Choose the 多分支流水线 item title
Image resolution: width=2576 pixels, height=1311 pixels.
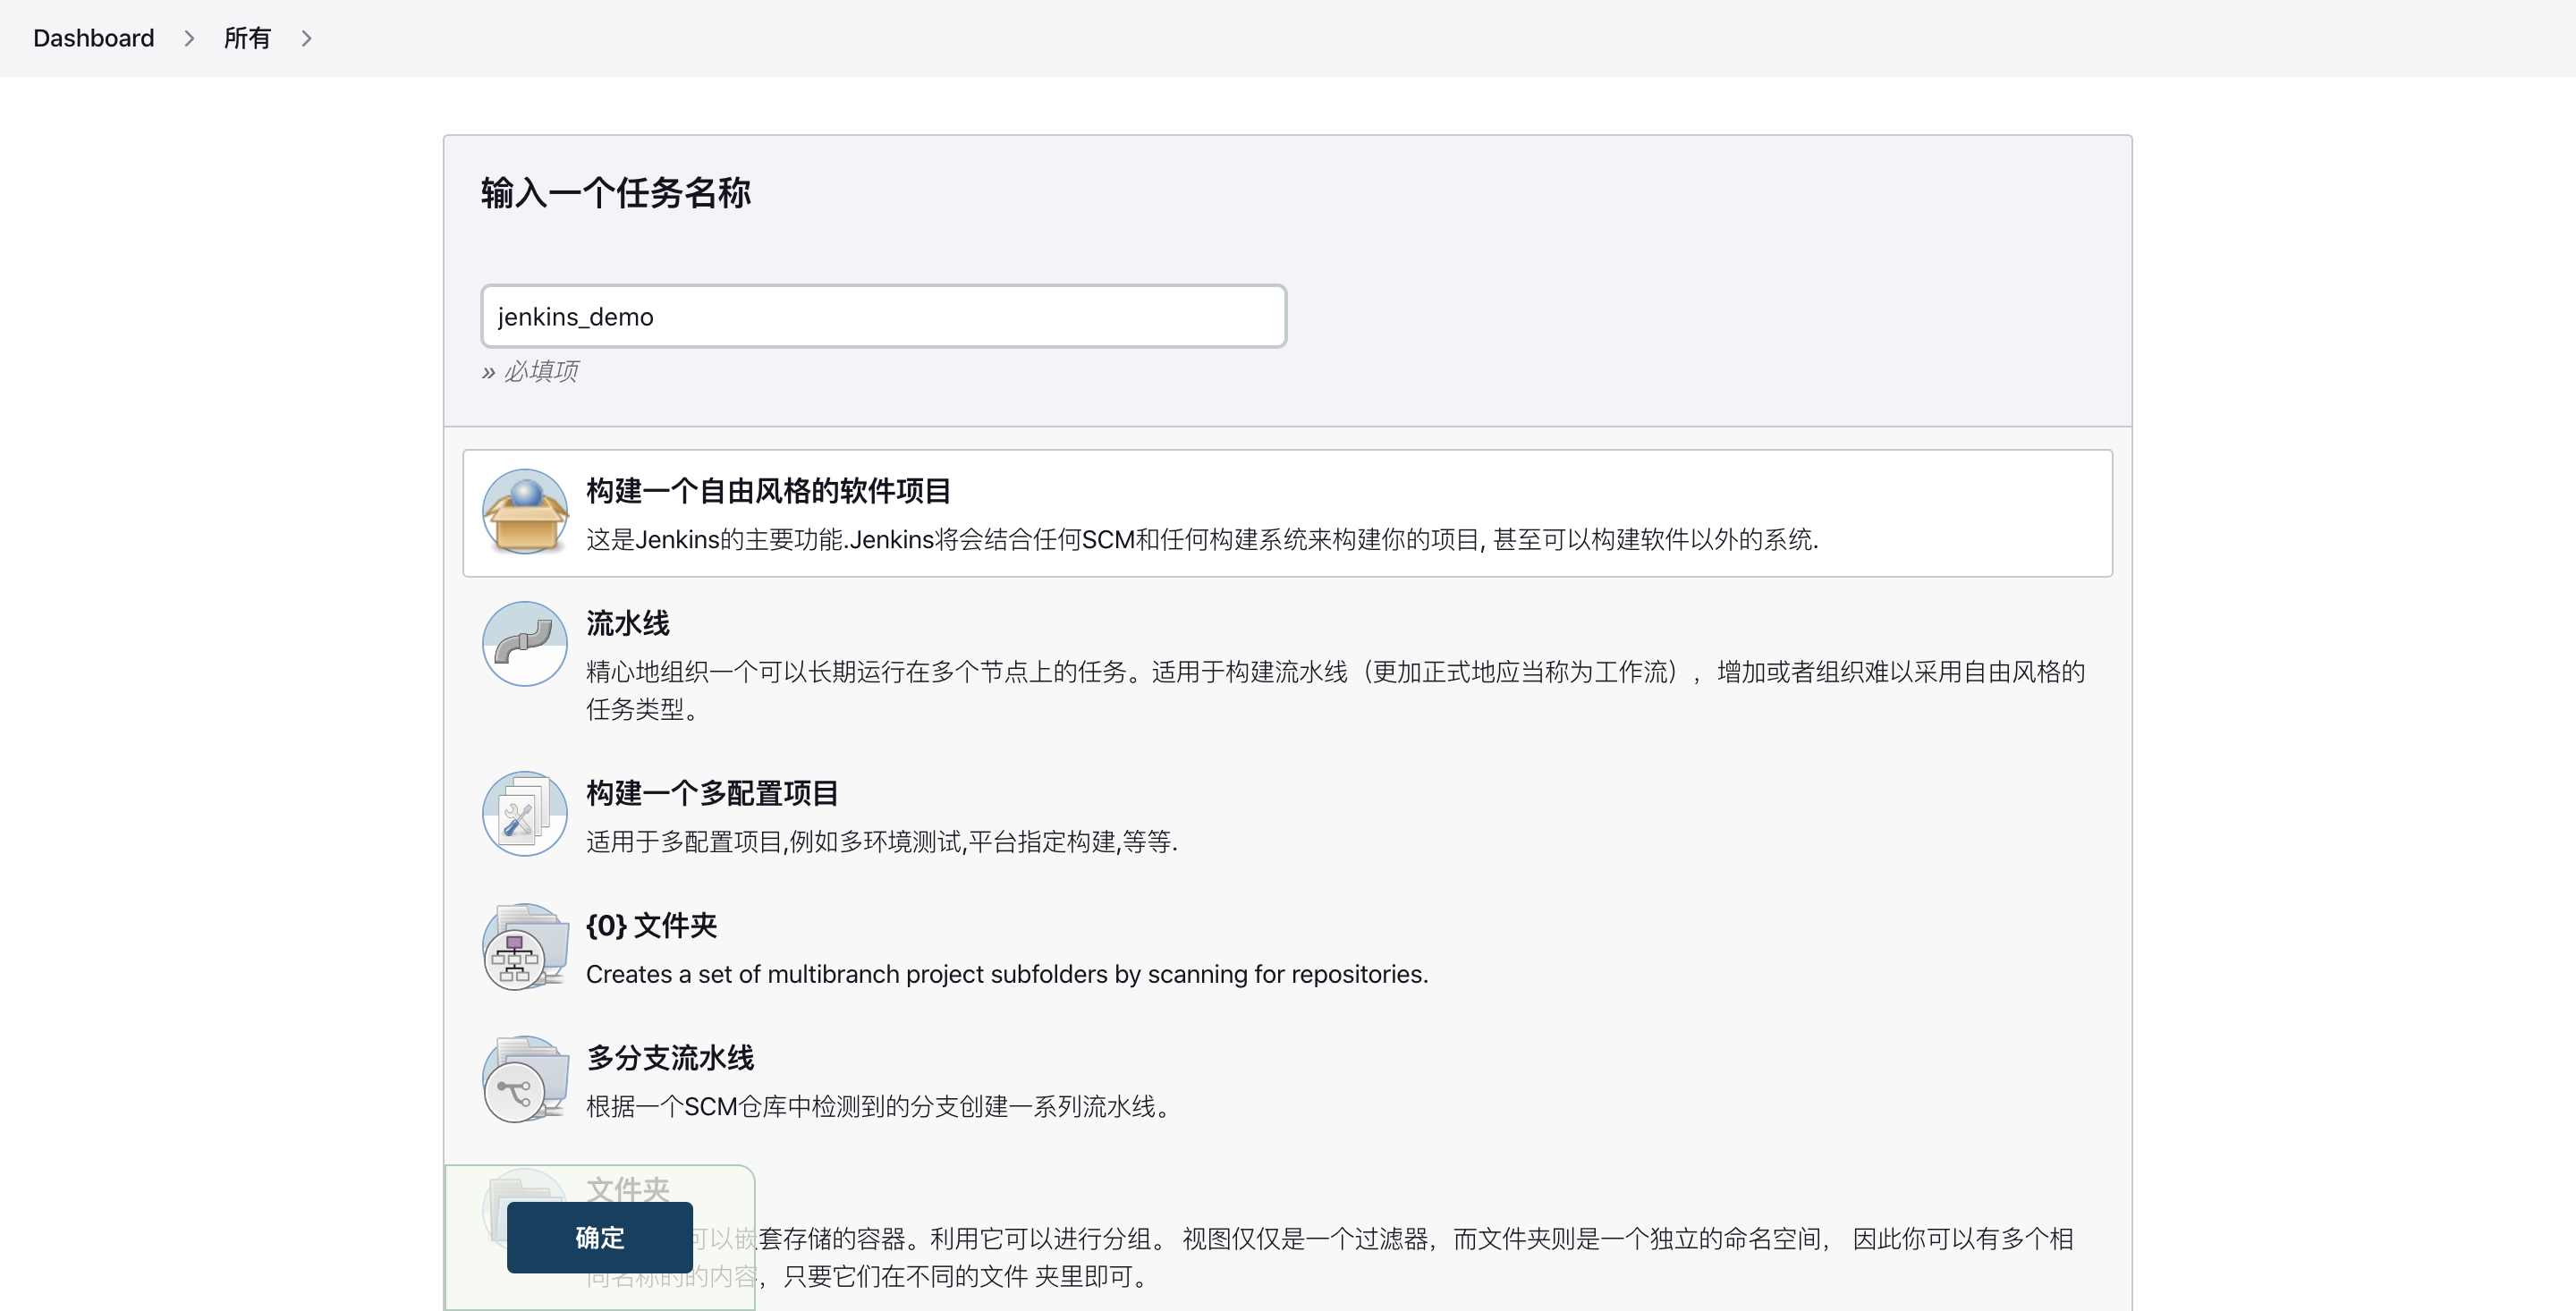[x=670, y=1058]
